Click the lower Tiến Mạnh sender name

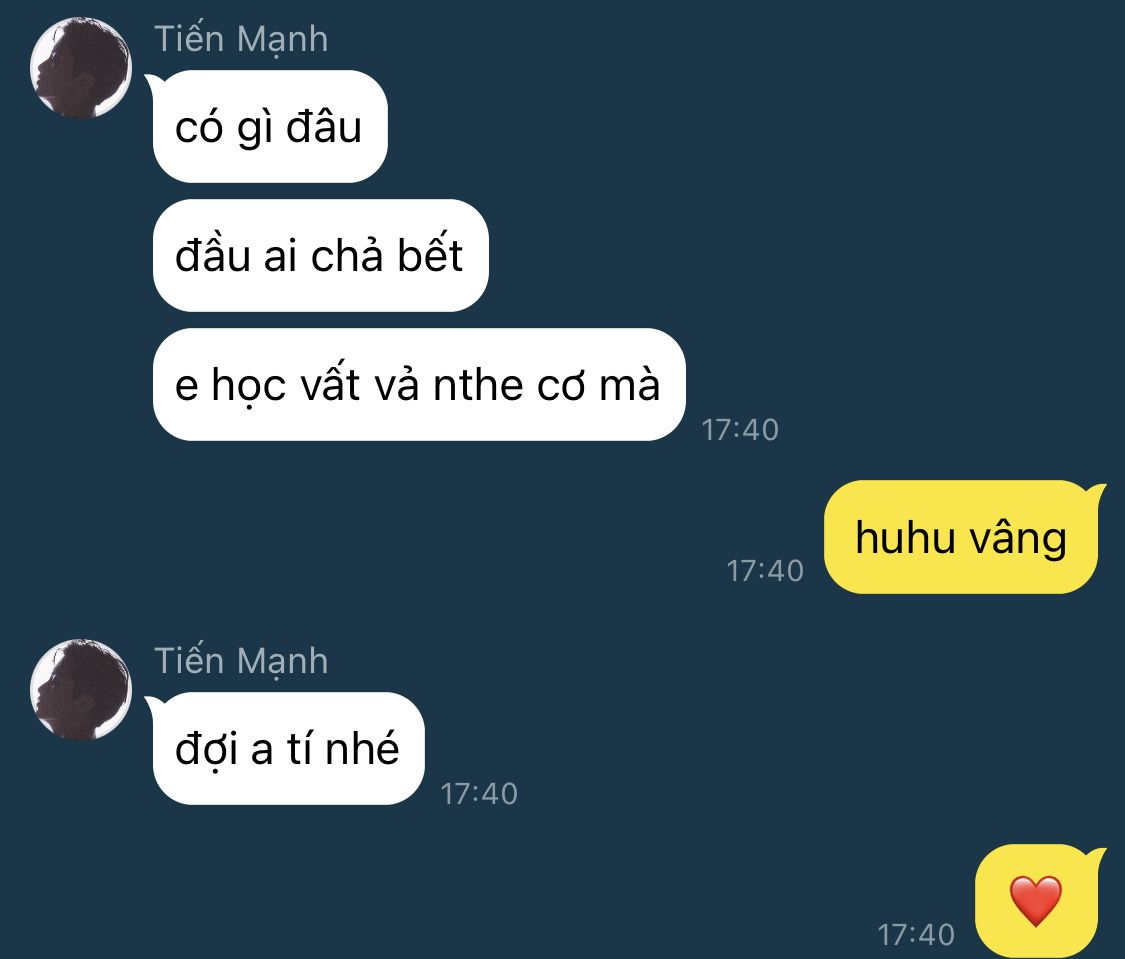coord(241,661)
